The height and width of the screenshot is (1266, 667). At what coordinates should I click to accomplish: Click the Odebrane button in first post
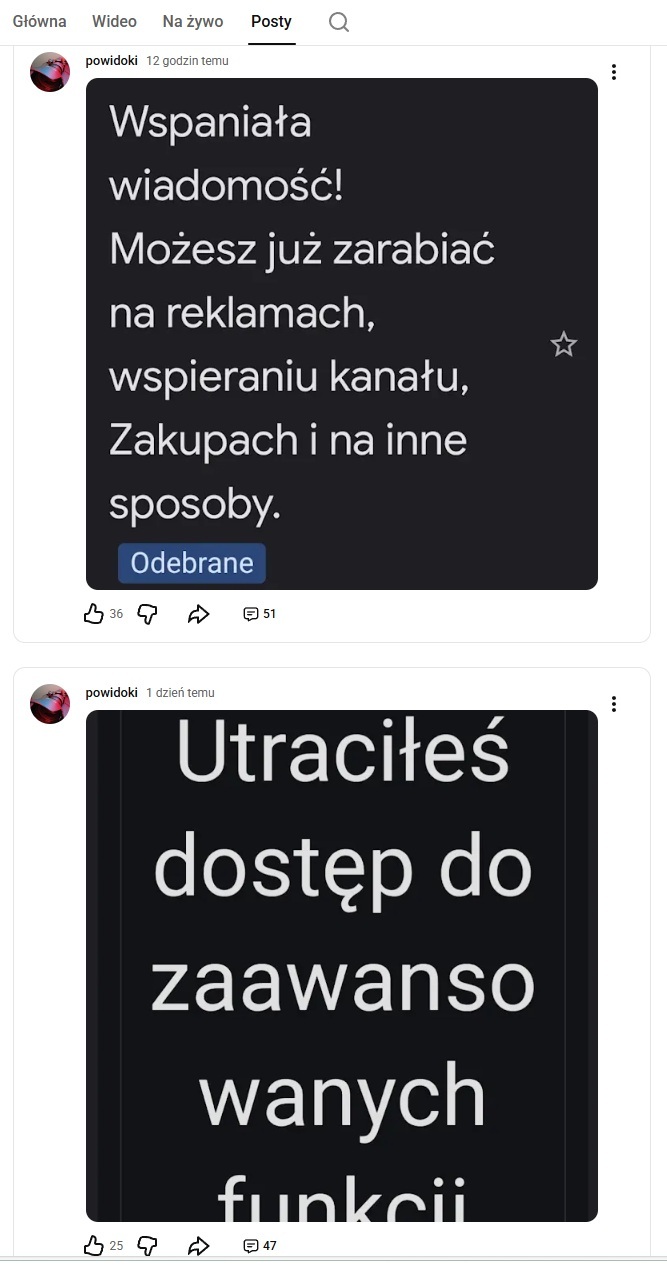[192, 563]
